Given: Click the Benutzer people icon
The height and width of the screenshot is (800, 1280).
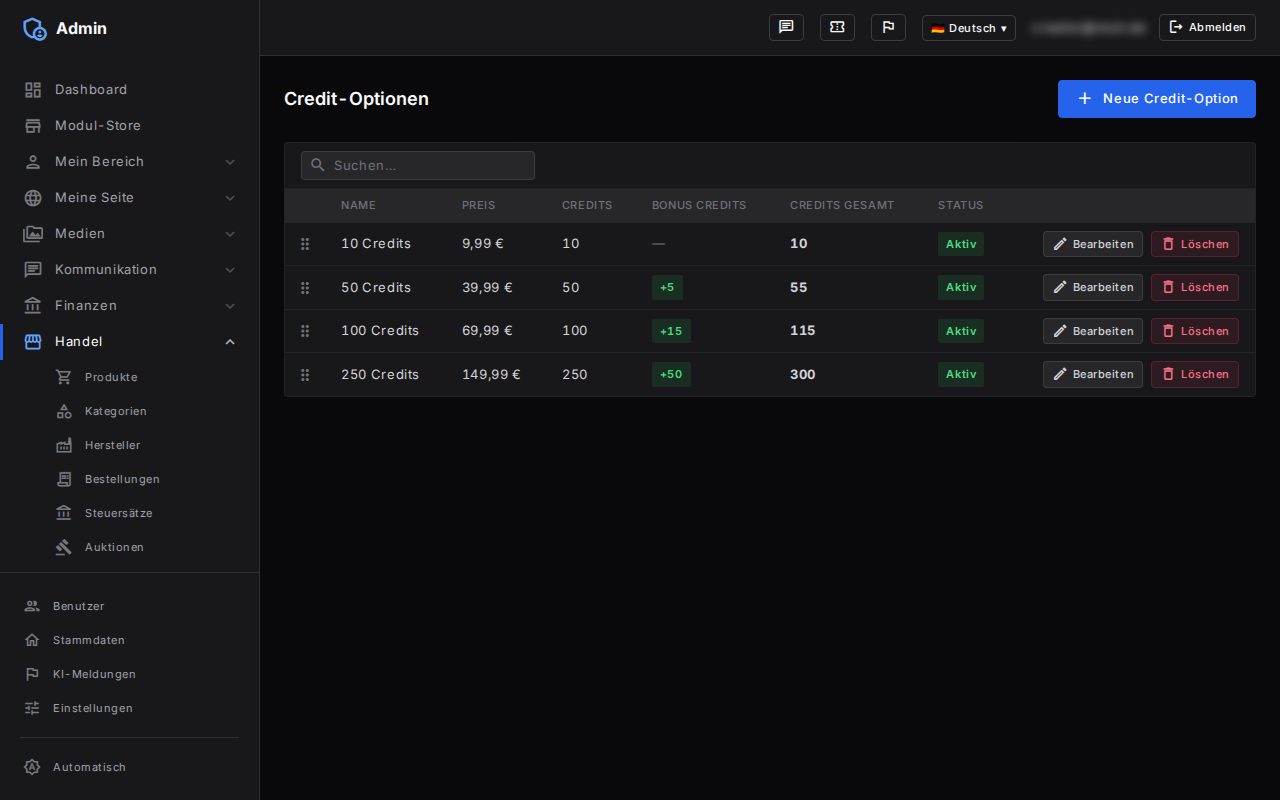Looking at the screenshot, I should point(32,606).
